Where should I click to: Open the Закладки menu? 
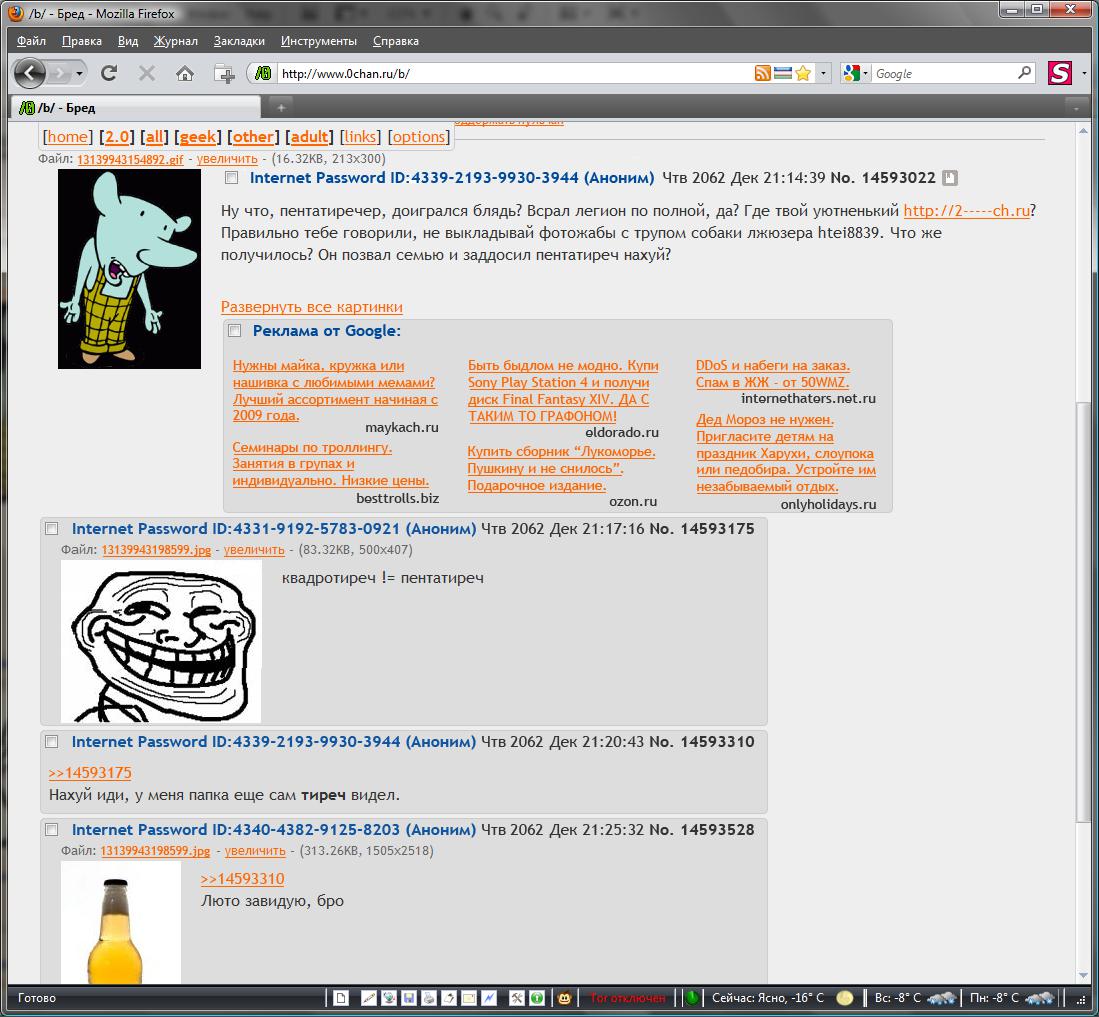(239, 41)
